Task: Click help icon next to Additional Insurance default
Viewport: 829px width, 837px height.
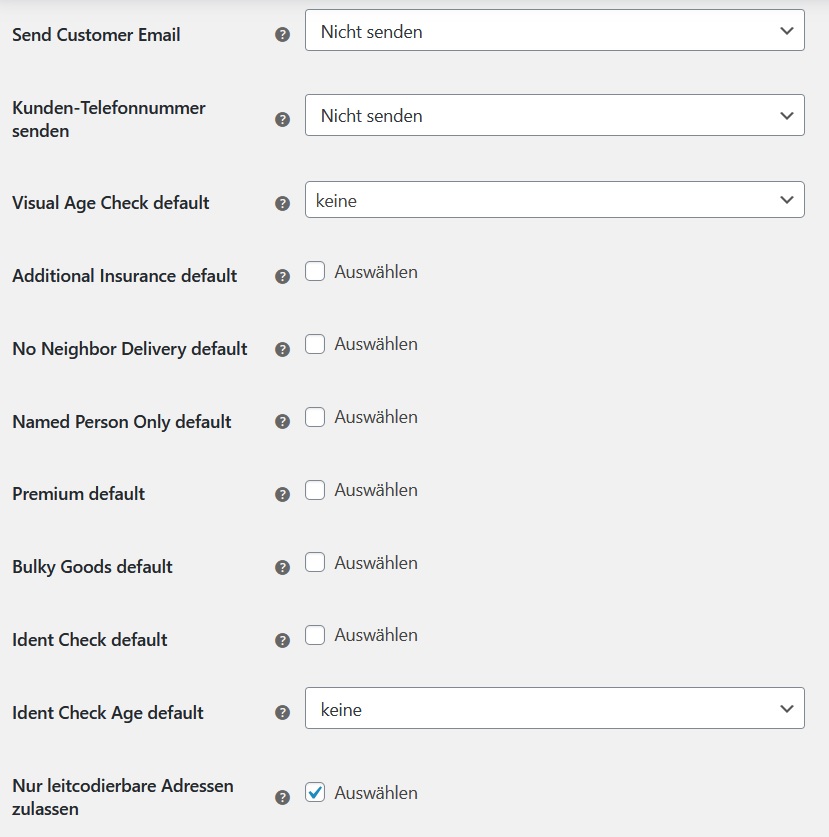Action: coord(282,277)
